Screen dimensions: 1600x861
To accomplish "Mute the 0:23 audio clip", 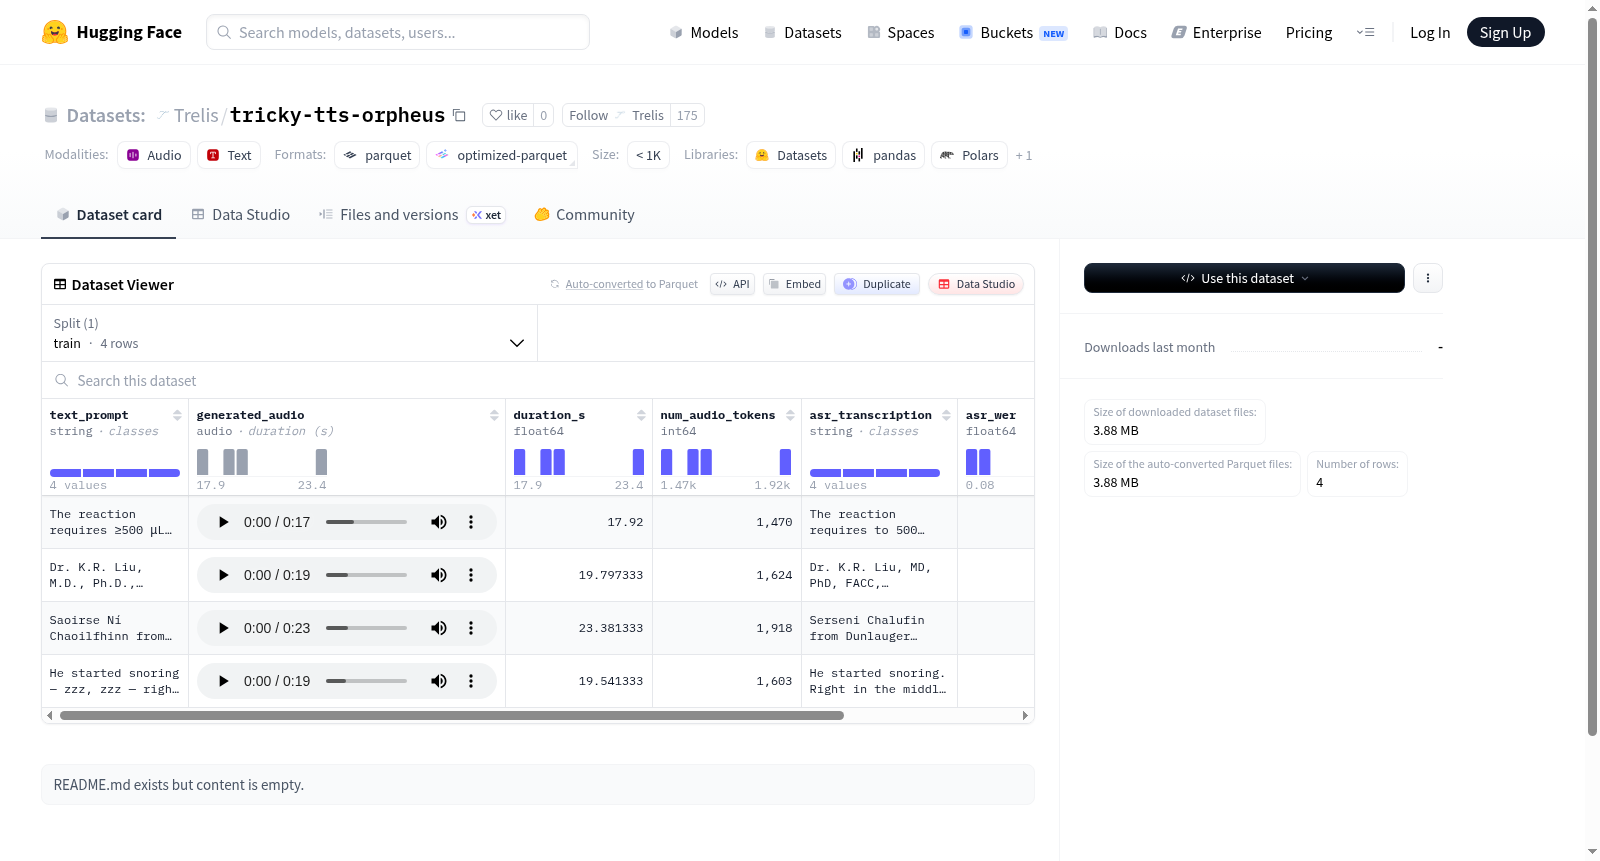I will [x=439, y=628].
